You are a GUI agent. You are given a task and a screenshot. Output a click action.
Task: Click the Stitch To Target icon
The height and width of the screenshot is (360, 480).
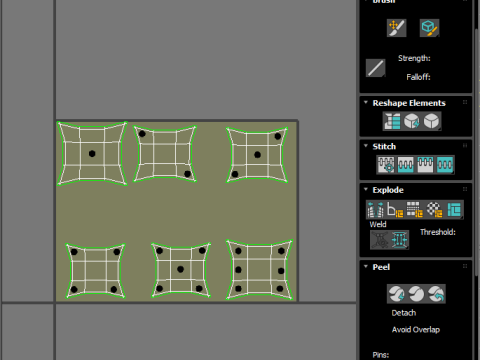pyautogui.click(x=386, y=164)
